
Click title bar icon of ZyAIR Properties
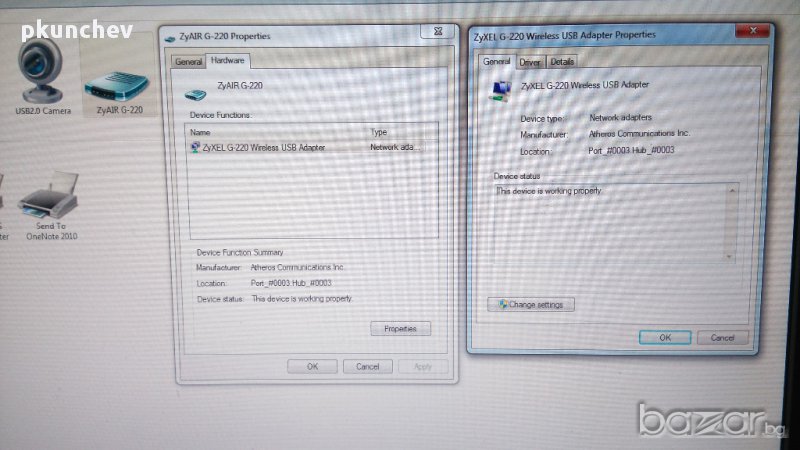(170, 37)
